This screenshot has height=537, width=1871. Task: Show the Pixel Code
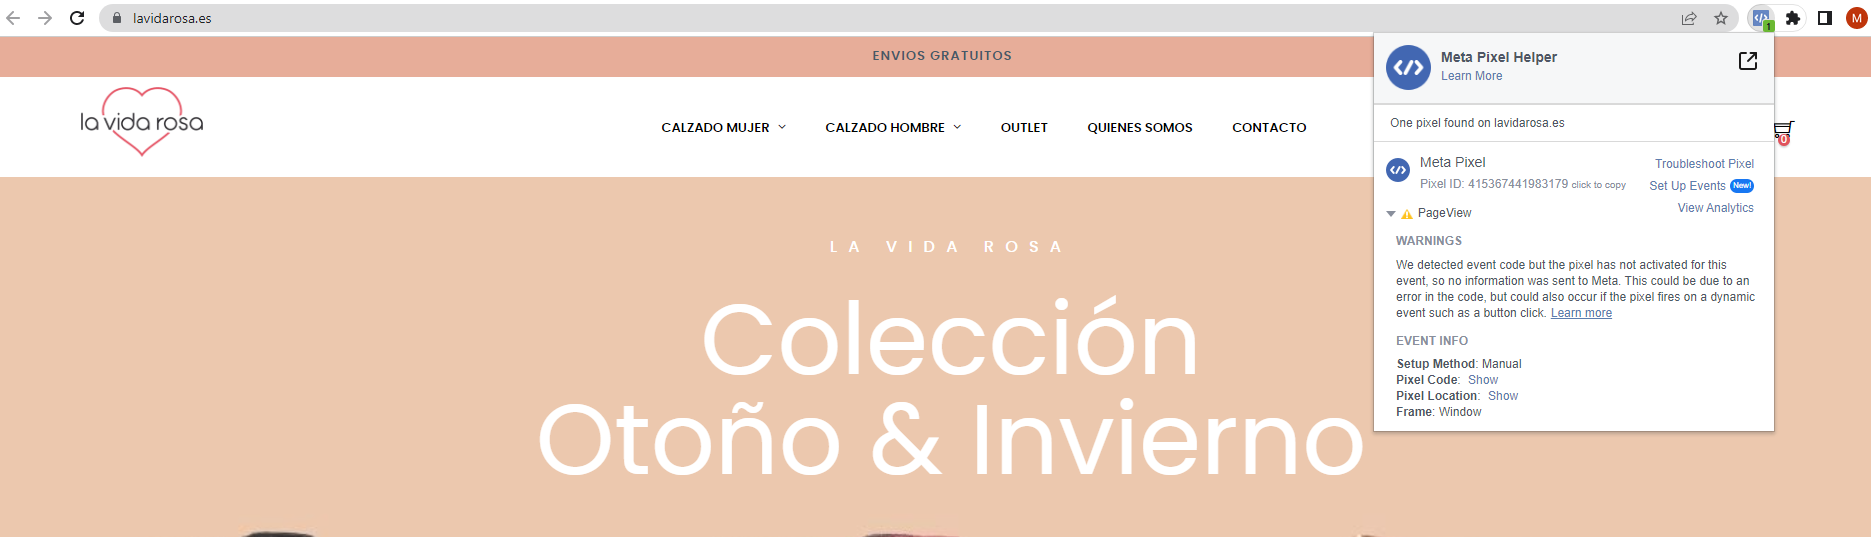click(x=1483, y=380)
